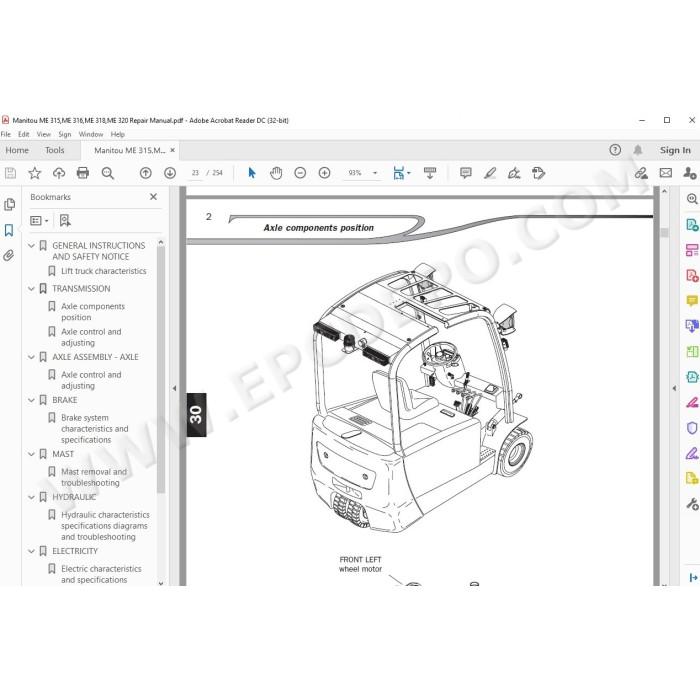Viewport: 700px width, 700px height.
Task: Open Lift truck characteristics bookmark
Action: coord(104,271)
